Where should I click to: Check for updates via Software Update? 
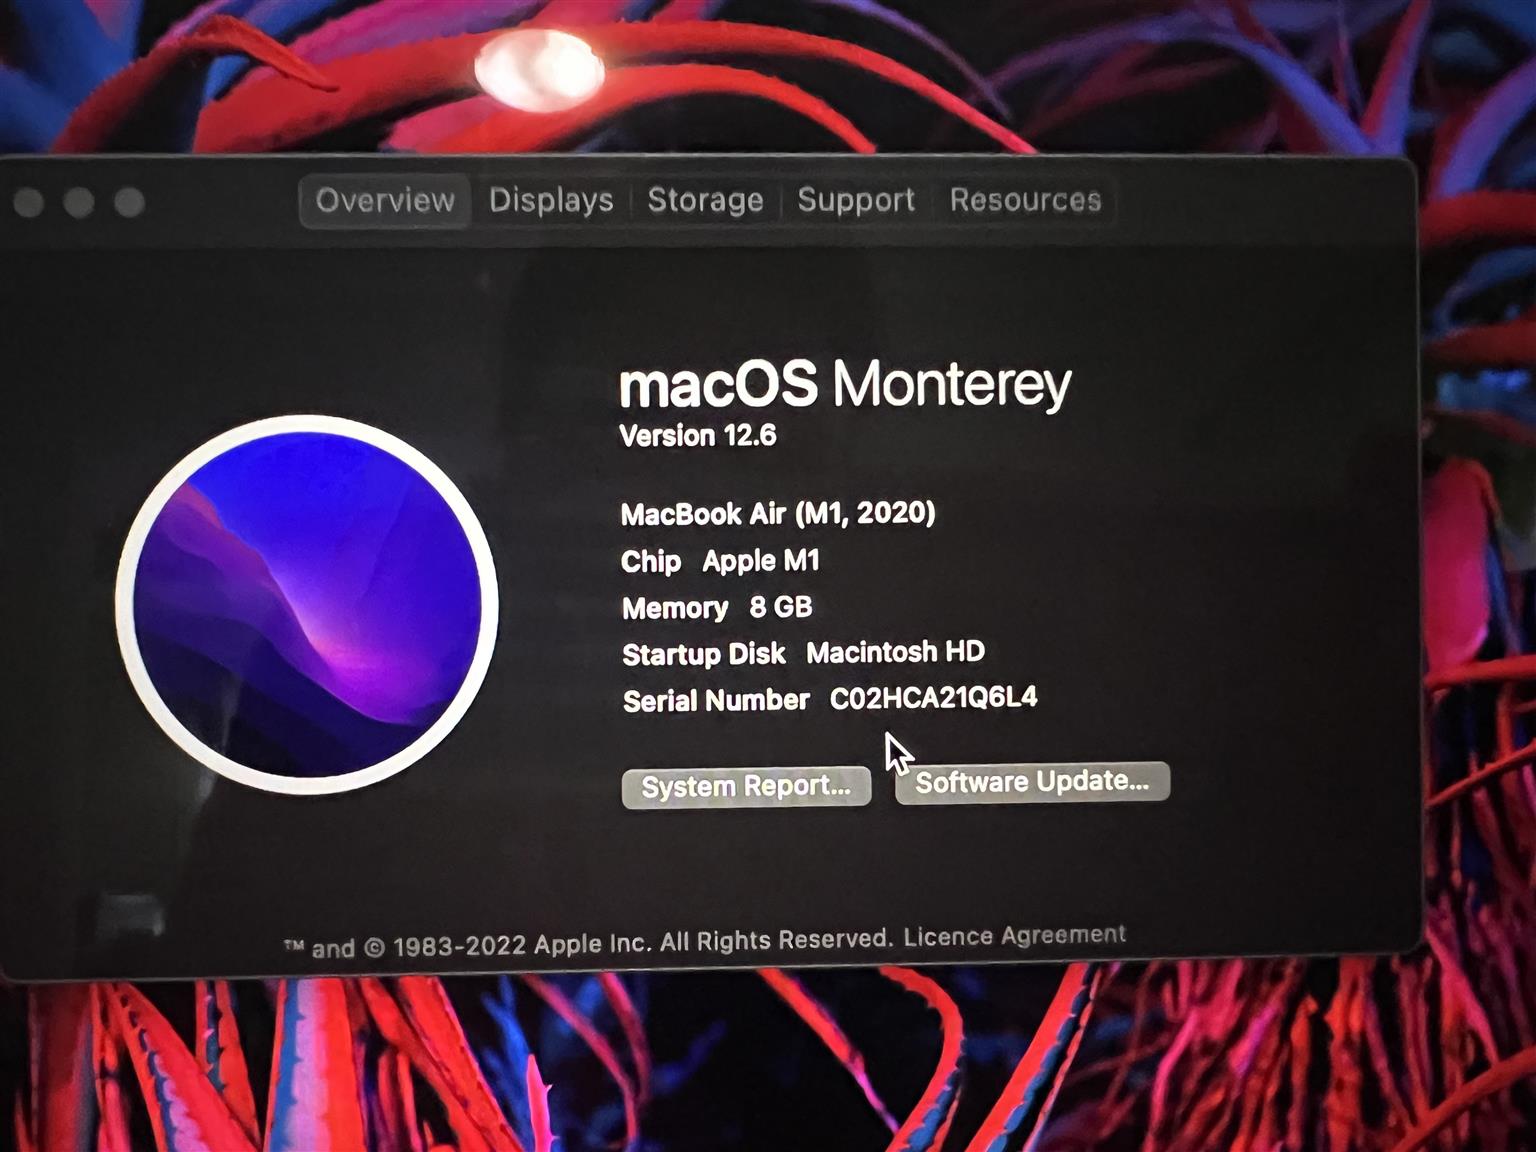(x=1032, y=782)
